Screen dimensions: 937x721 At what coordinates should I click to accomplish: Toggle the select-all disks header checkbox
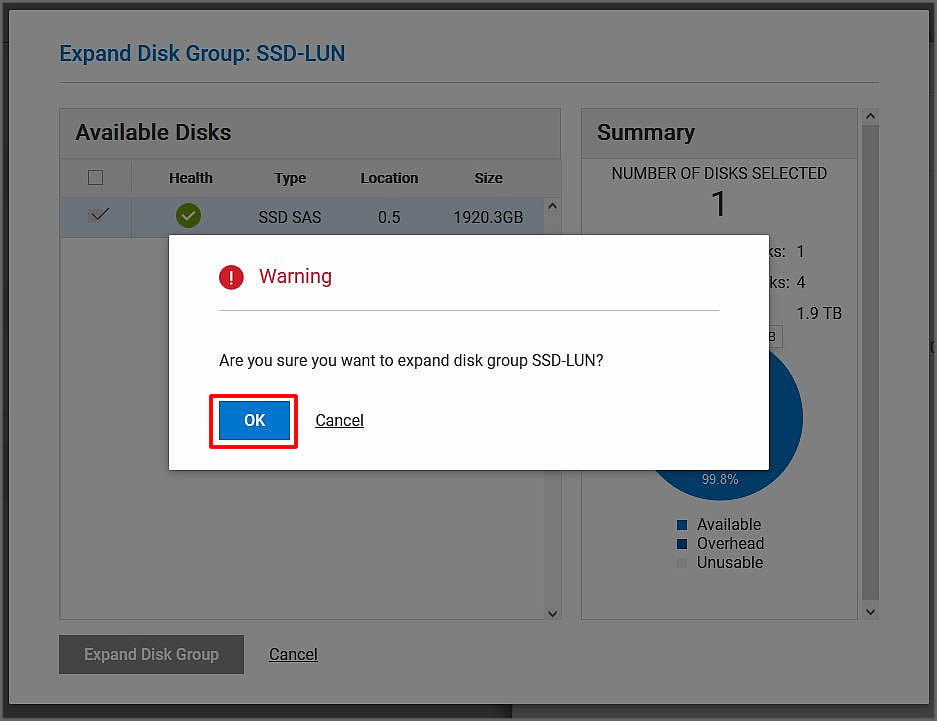click(x=96, y=178)
